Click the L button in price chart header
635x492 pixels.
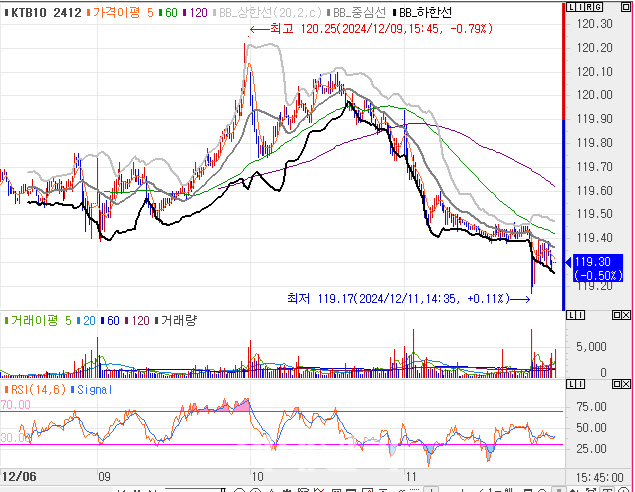click(x=570, y=7)
